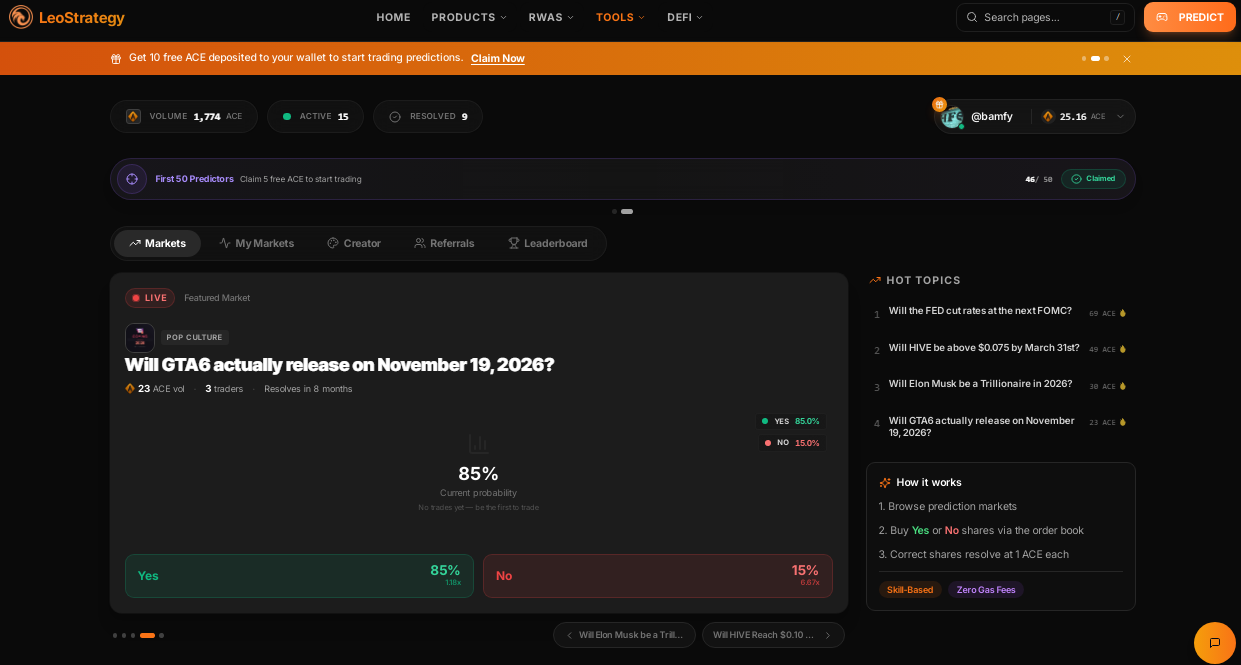1241x665 pixels.
Task: Click the Claimed status button
Action: [1093, 179]
